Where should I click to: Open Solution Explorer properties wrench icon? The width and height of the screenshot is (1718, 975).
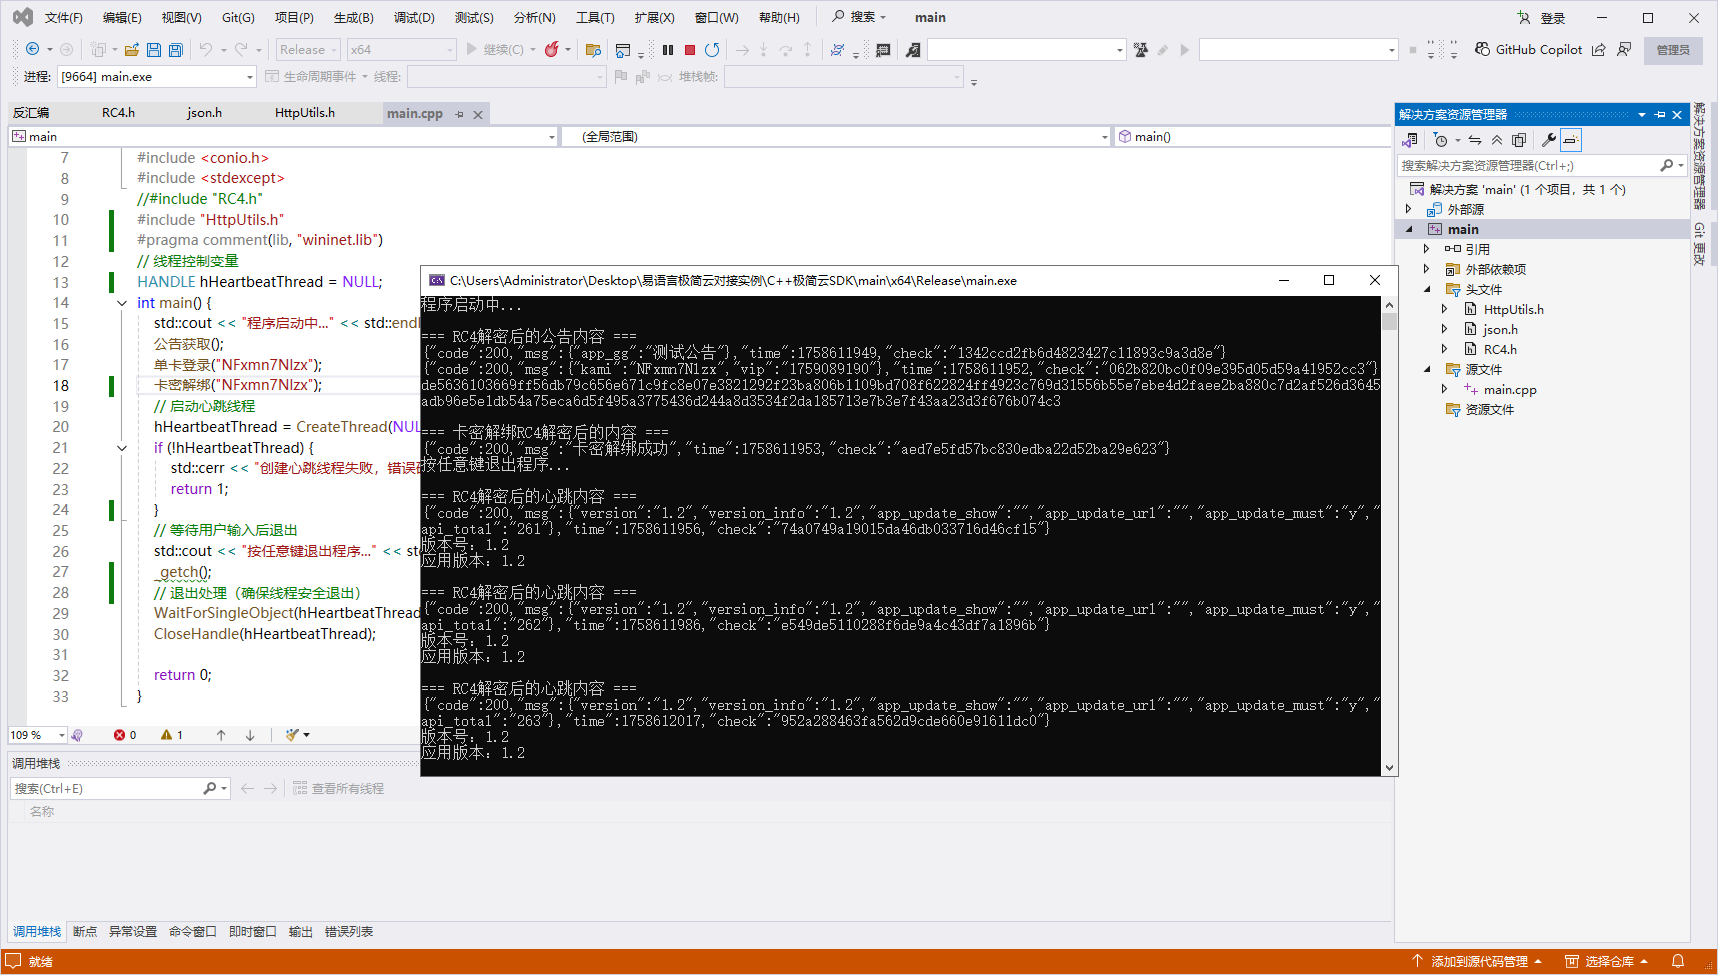(x=1548, y=140)
